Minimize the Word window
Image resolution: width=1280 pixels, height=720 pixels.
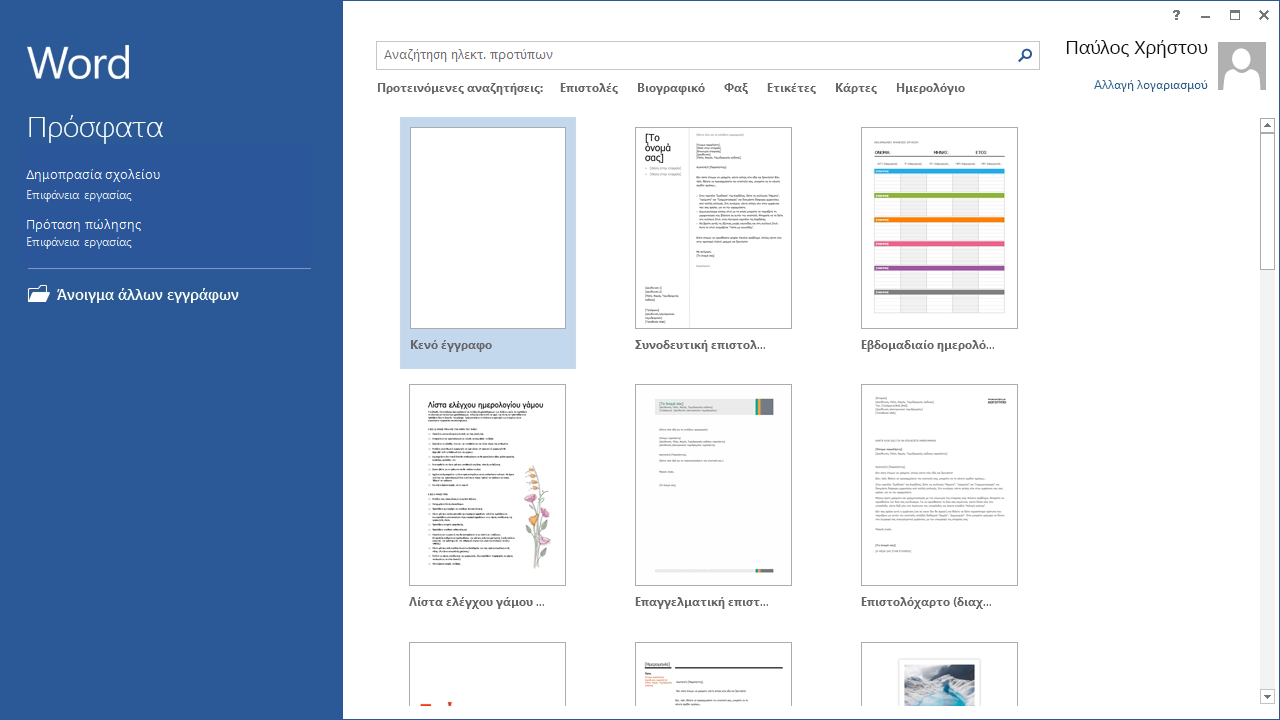pyautogui.click(x=1206, y=15)
